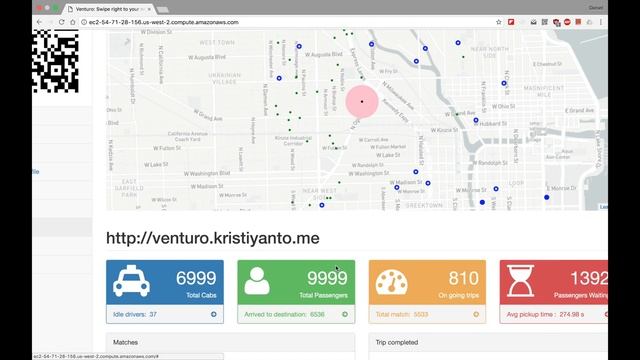Click the solid blue dot below E Monroe Dr
This screenshot has width=640, height=360.
pyautogui.click(x=547, y=197)
